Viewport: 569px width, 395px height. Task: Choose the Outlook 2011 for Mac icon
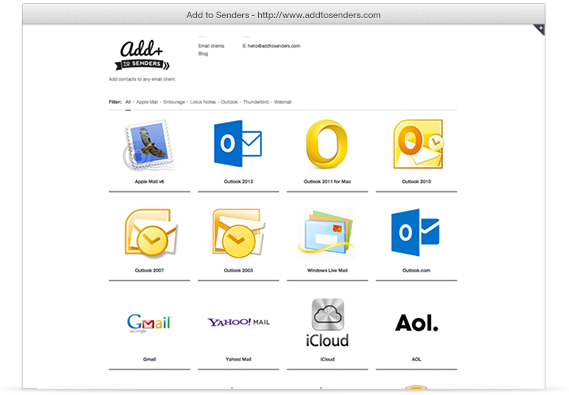(327, 144)
